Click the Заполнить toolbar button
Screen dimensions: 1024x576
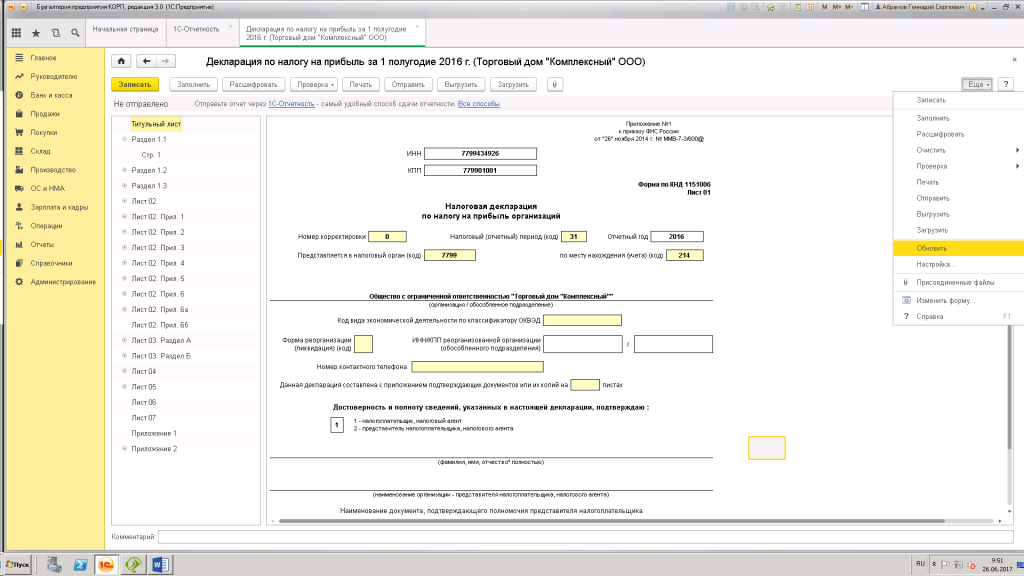pyautogui.click(x=193, y=84)
